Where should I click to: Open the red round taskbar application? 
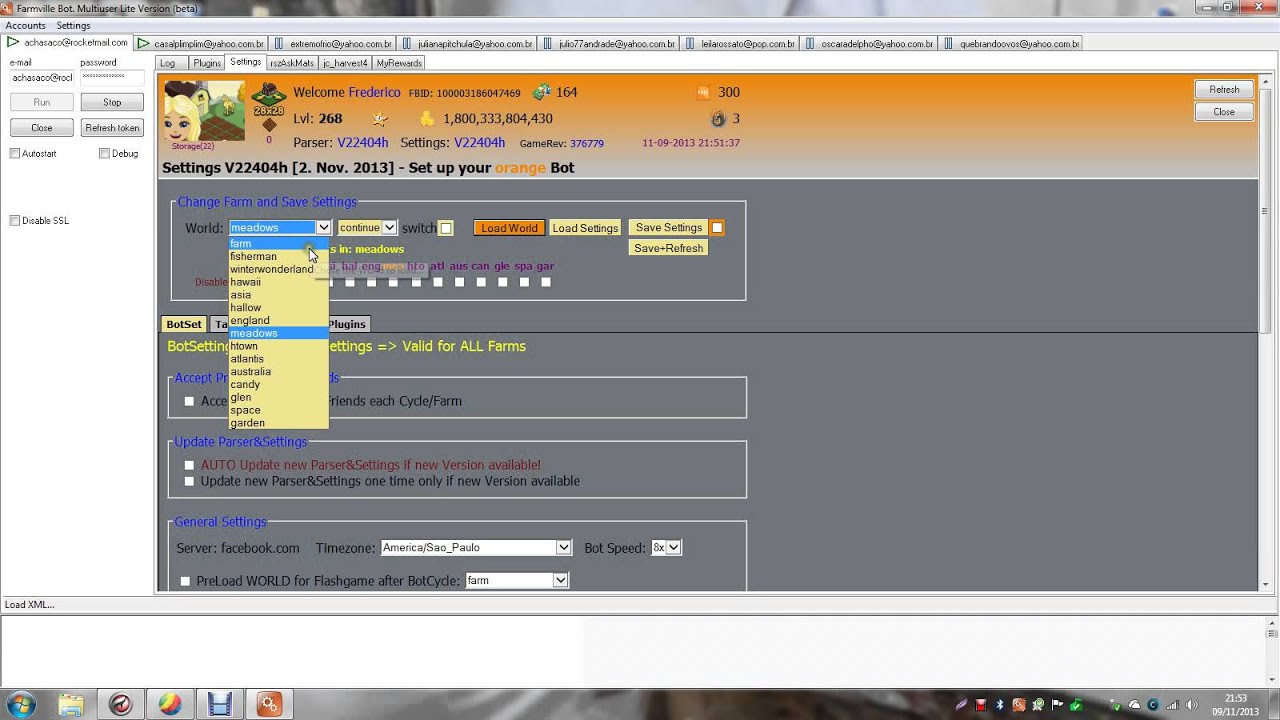(121, 704)
